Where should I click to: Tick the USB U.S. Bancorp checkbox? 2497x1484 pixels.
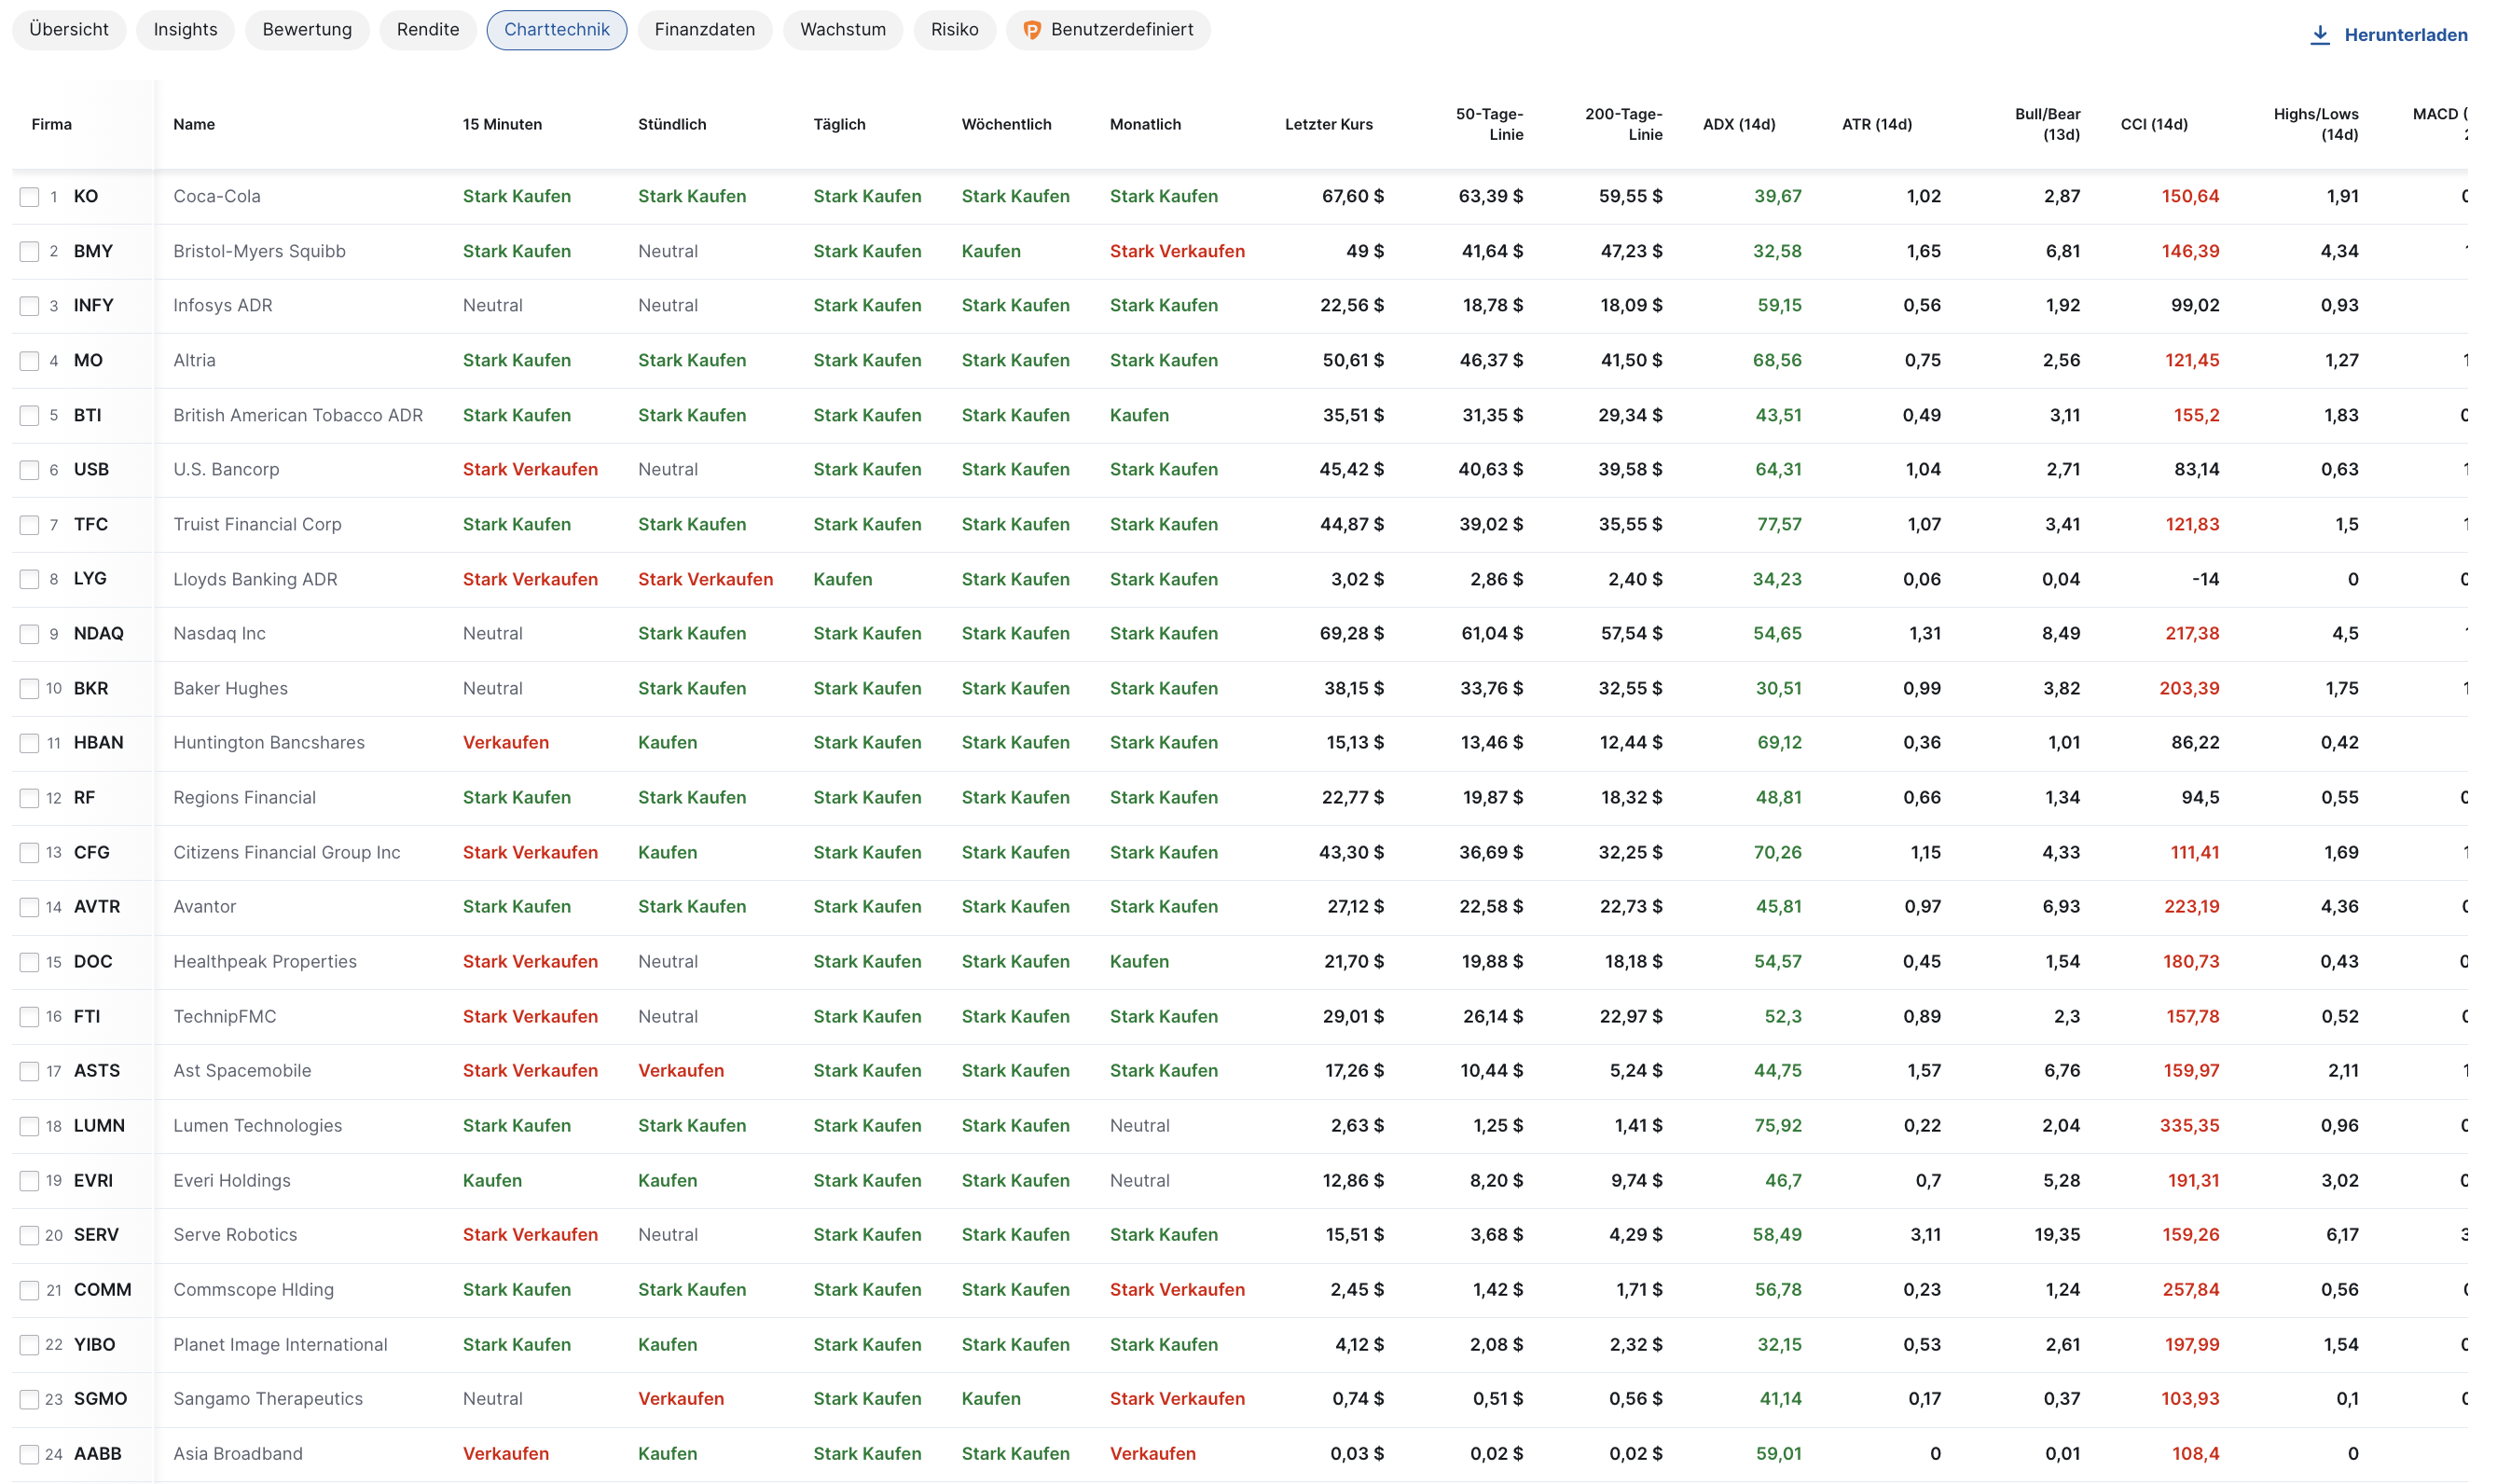[29, 470]
